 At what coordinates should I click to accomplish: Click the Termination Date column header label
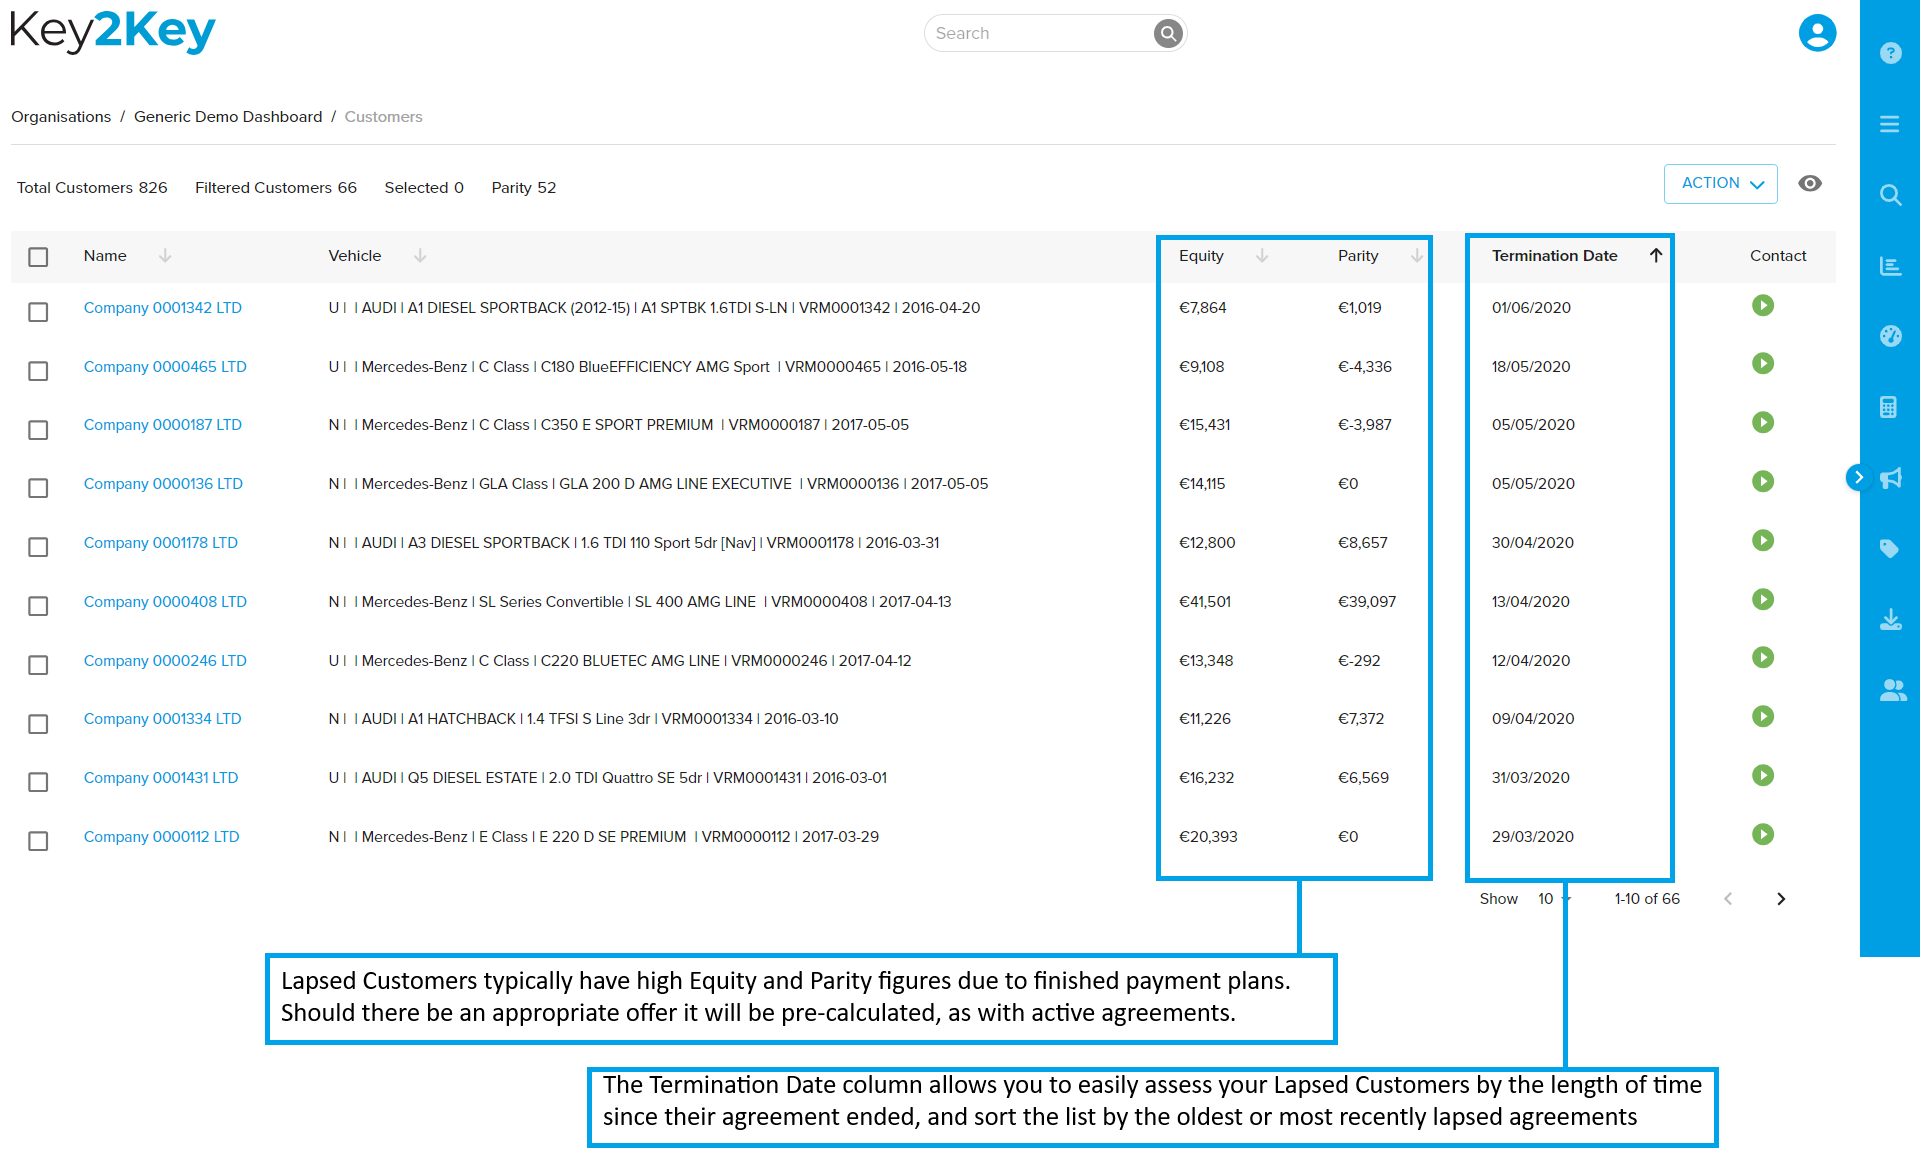(1554, 256)
